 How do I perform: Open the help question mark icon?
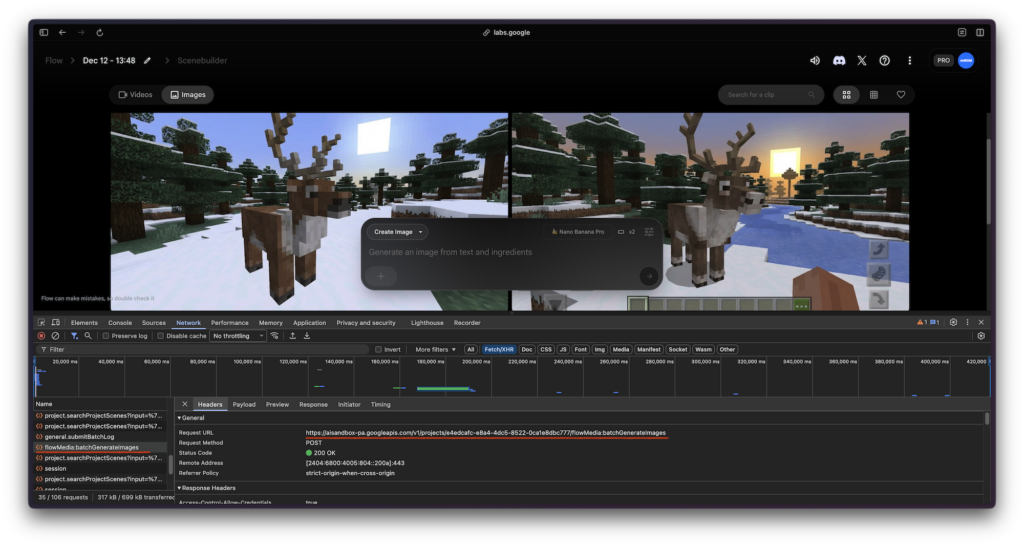point(884,61)
